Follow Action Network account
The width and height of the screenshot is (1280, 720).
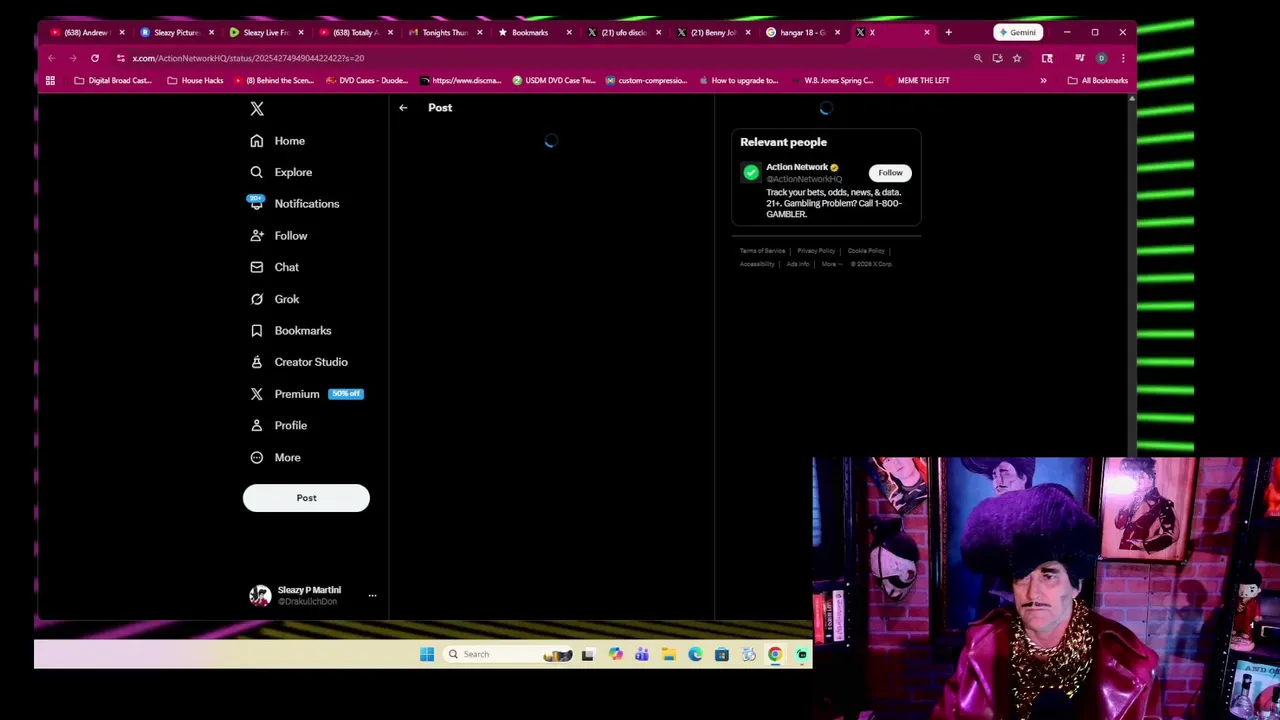click(890, 173)
